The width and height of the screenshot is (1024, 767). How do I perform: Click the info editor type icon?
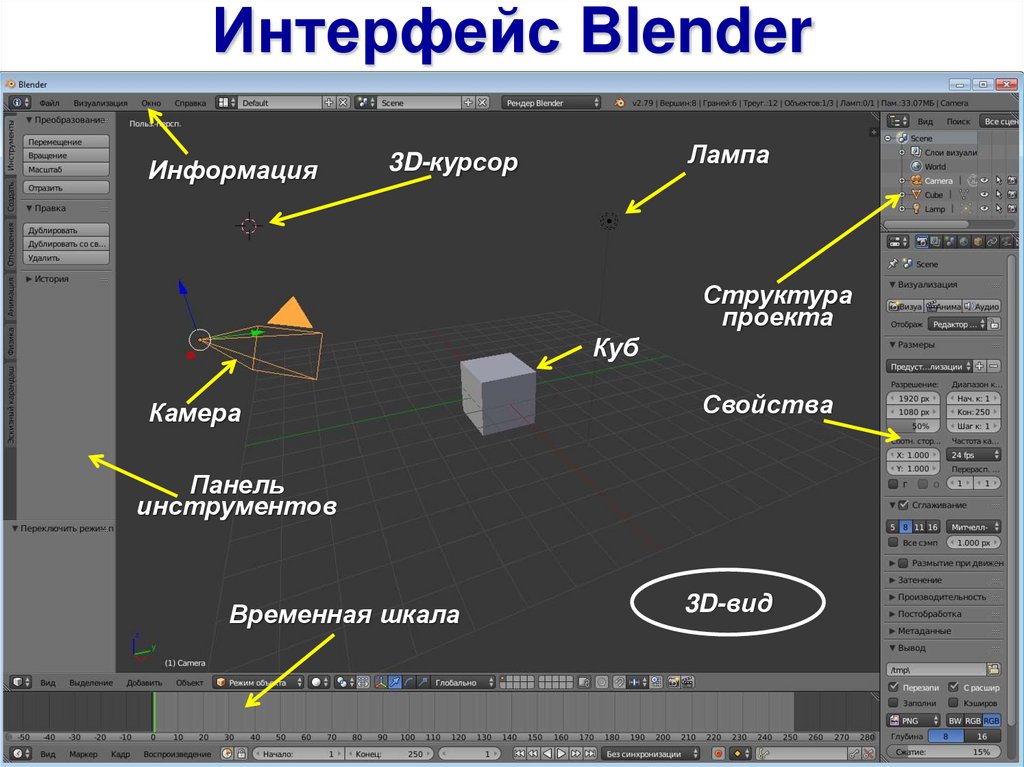tap(19, 103)
